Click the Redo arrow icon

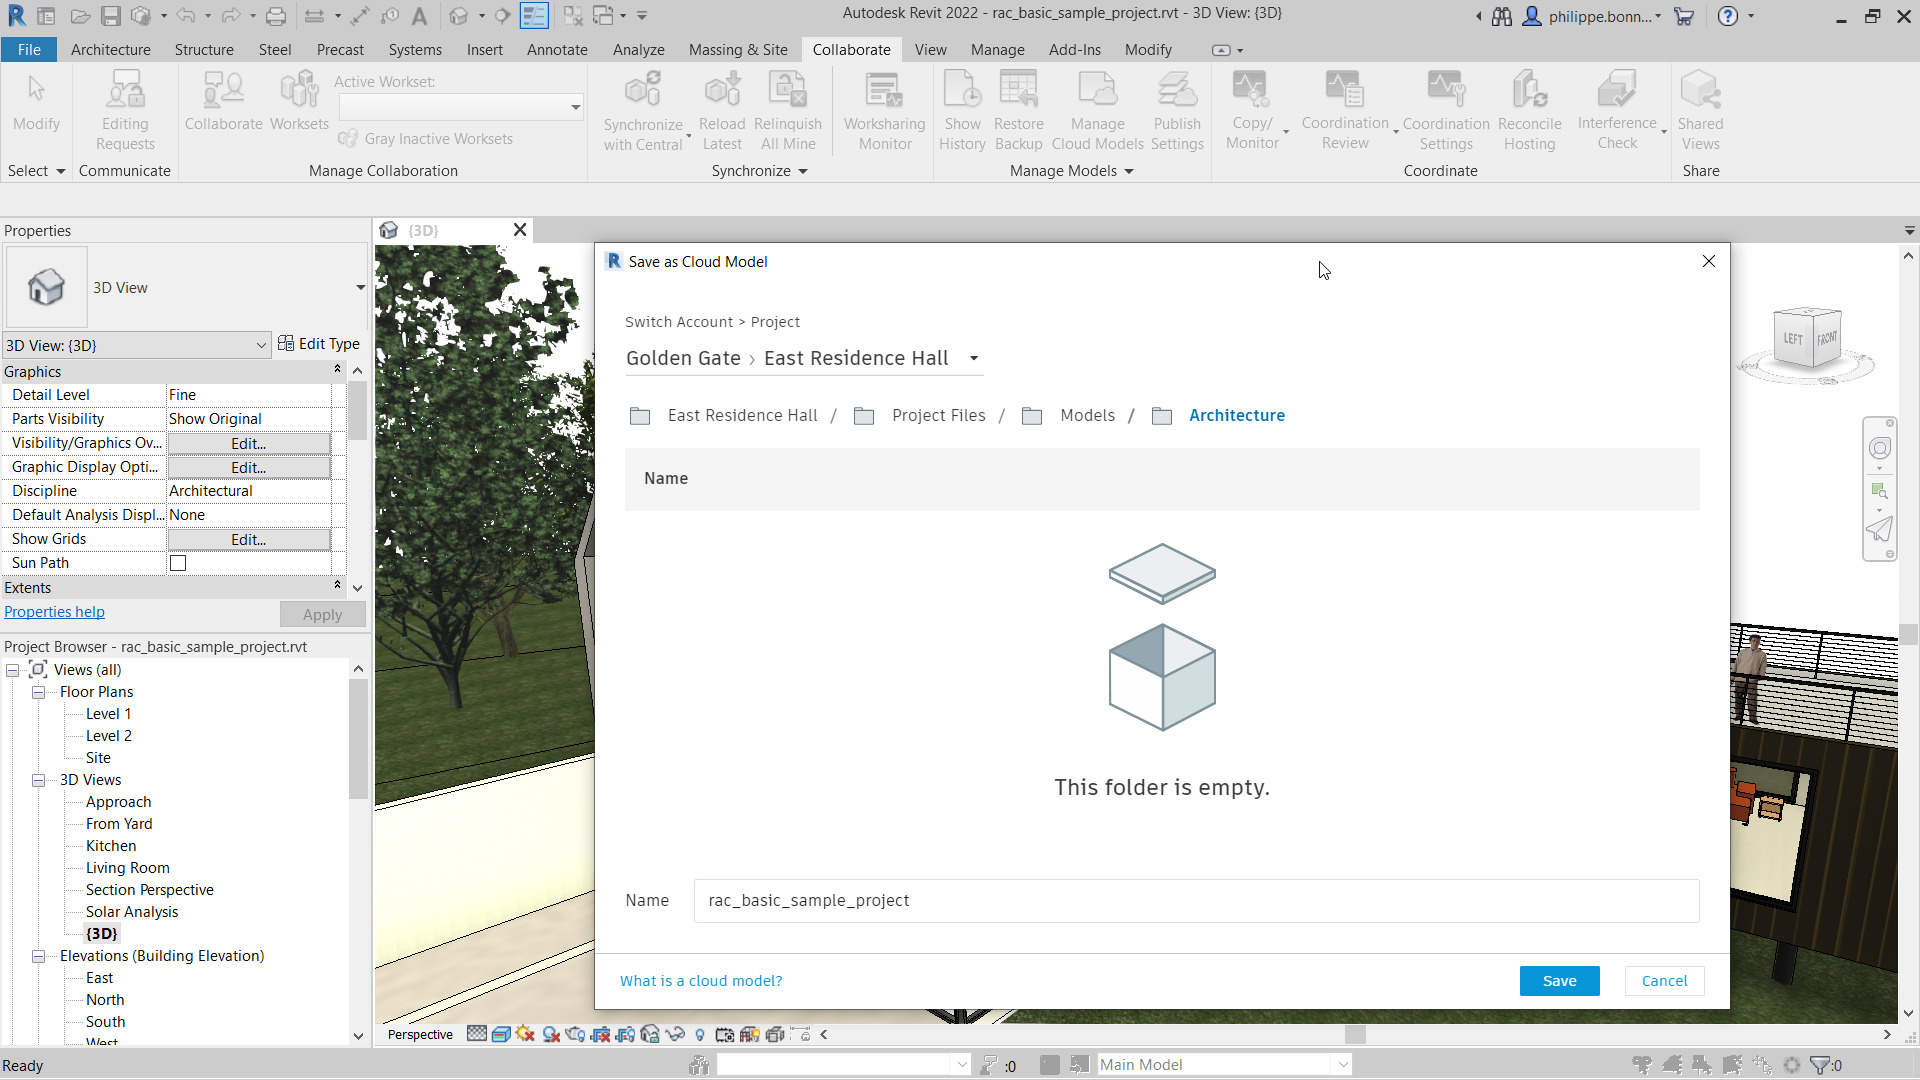pyautogui.click(x=231, y=16)
